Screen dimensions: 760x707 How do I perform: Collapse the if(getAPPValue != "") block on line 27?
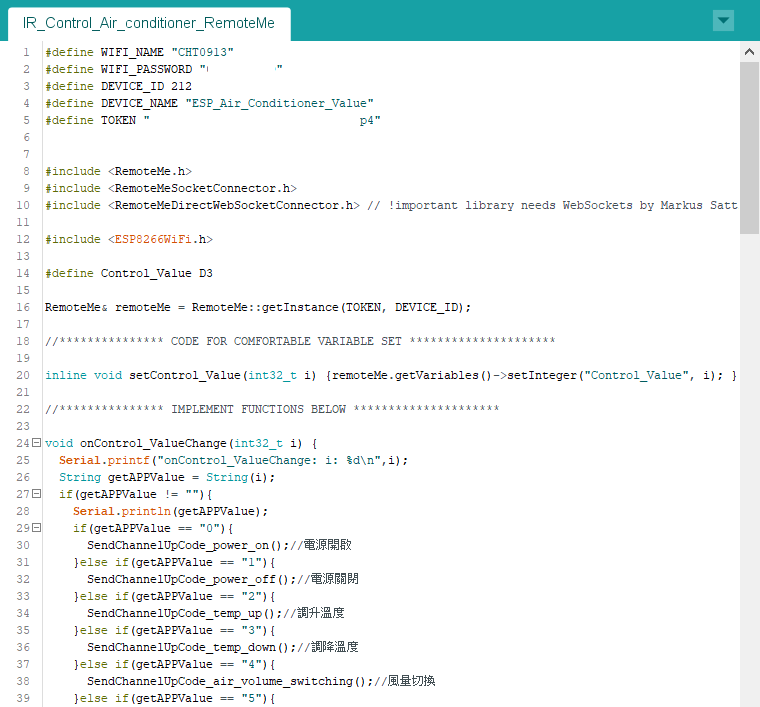[36, 494]
